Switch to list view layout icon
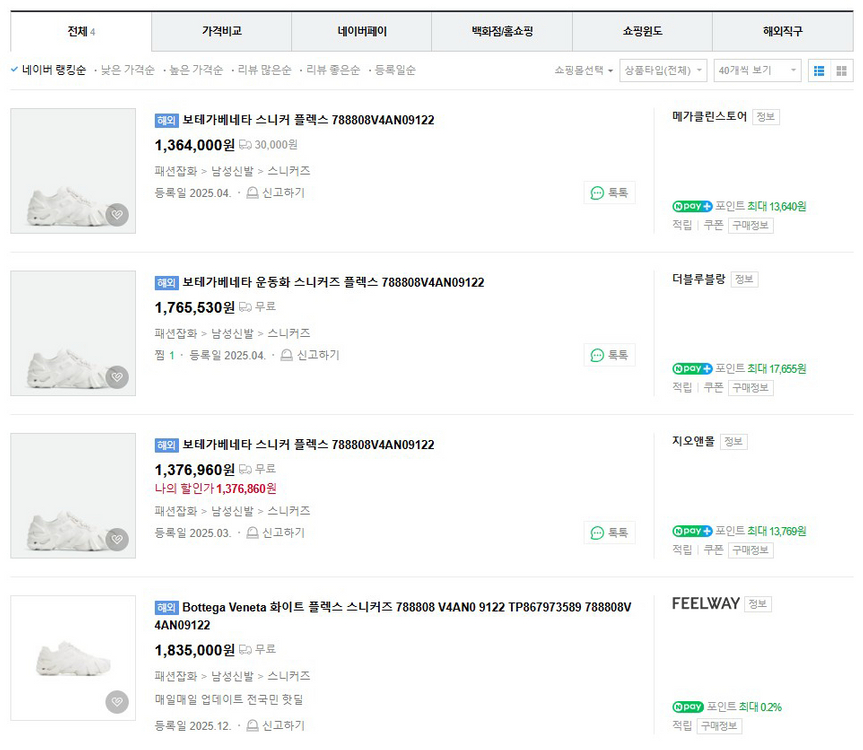Screen dimensions: 863x750 click(819, 71)
